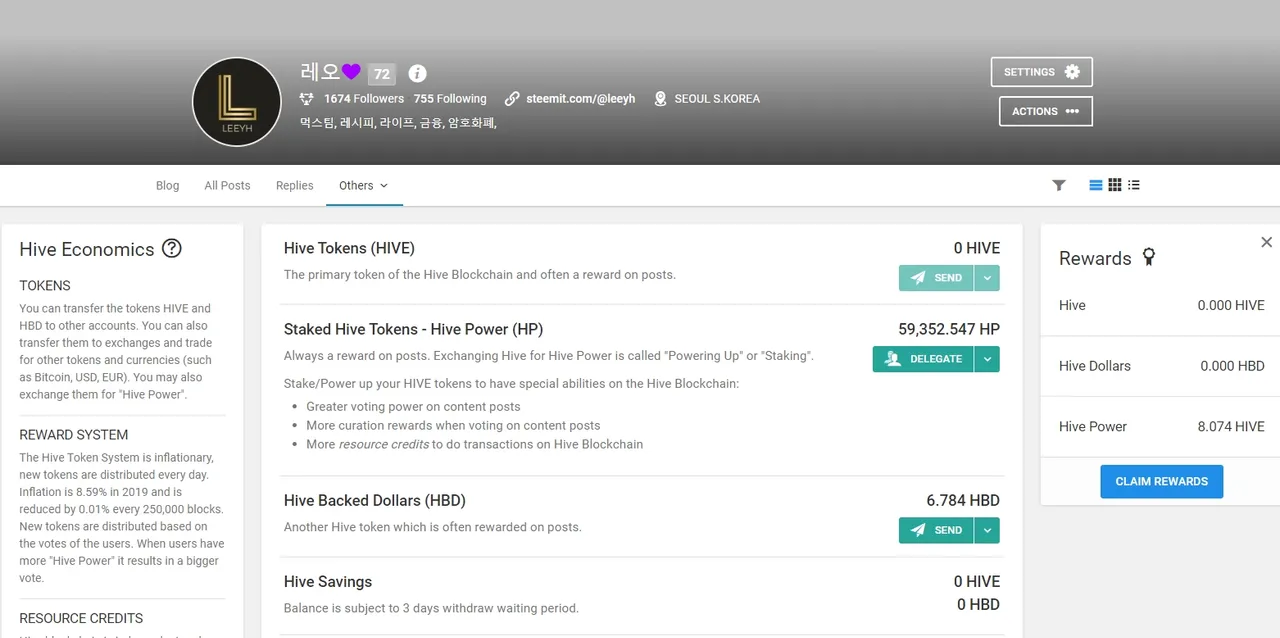1280x638 pixels.
Task: Click Send for Hive Backed Dollars
Action: pos(936,530)
